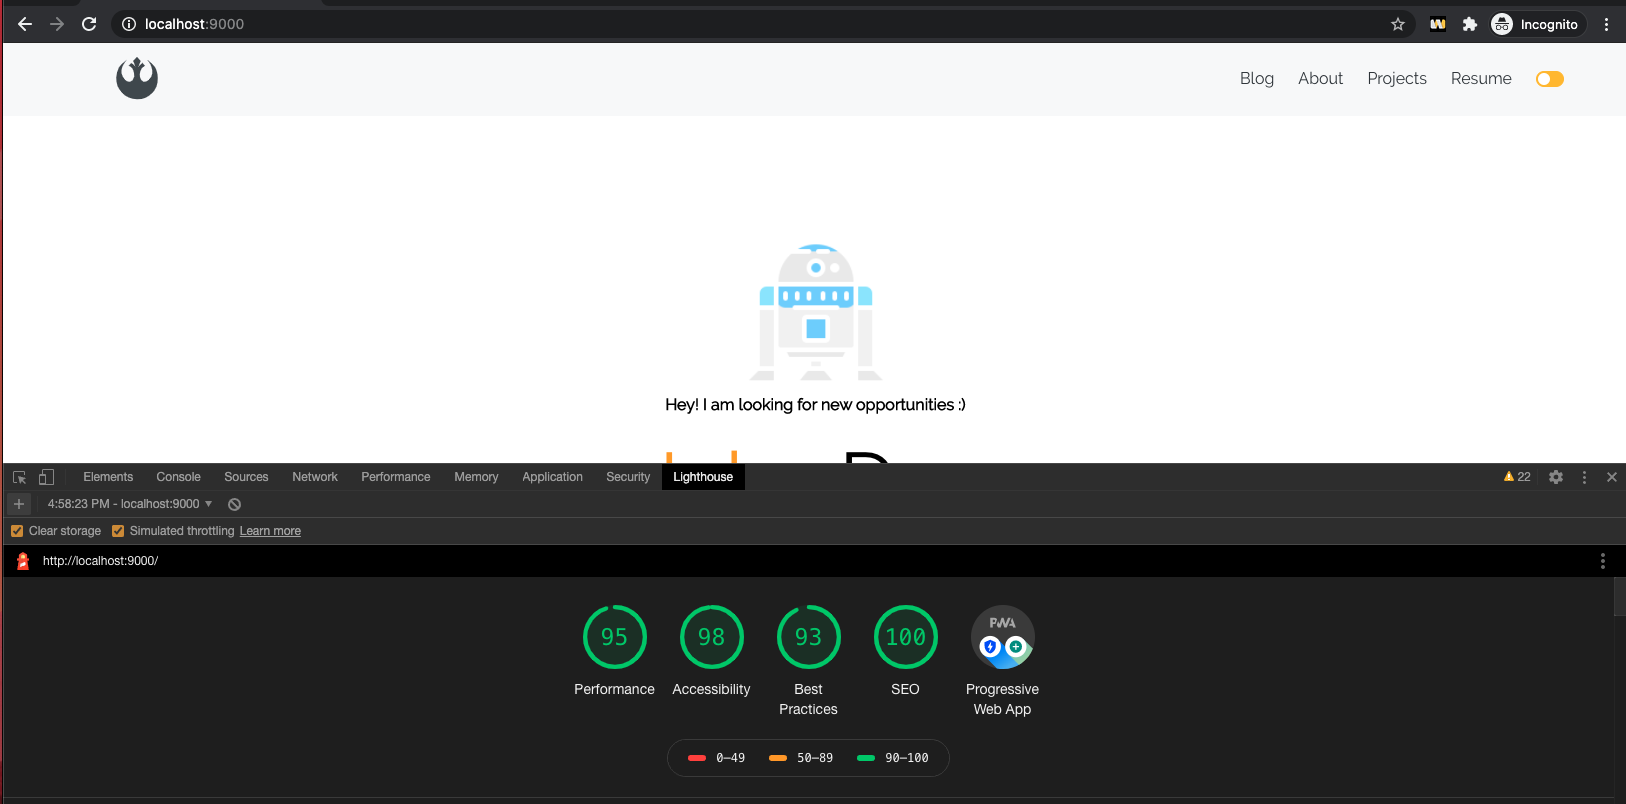
Task: Toggle the Simulated throttling checkbox
Action: [x=118, y=531]
